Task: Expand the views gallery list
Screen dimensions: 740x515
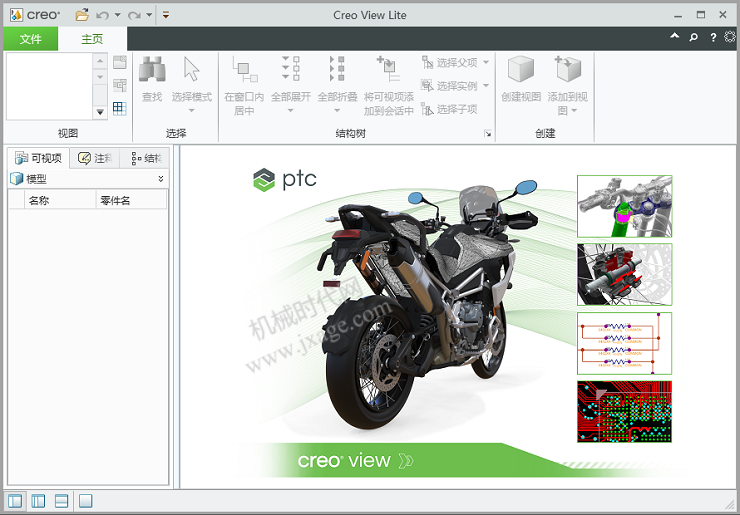Action: pos(100,112)
